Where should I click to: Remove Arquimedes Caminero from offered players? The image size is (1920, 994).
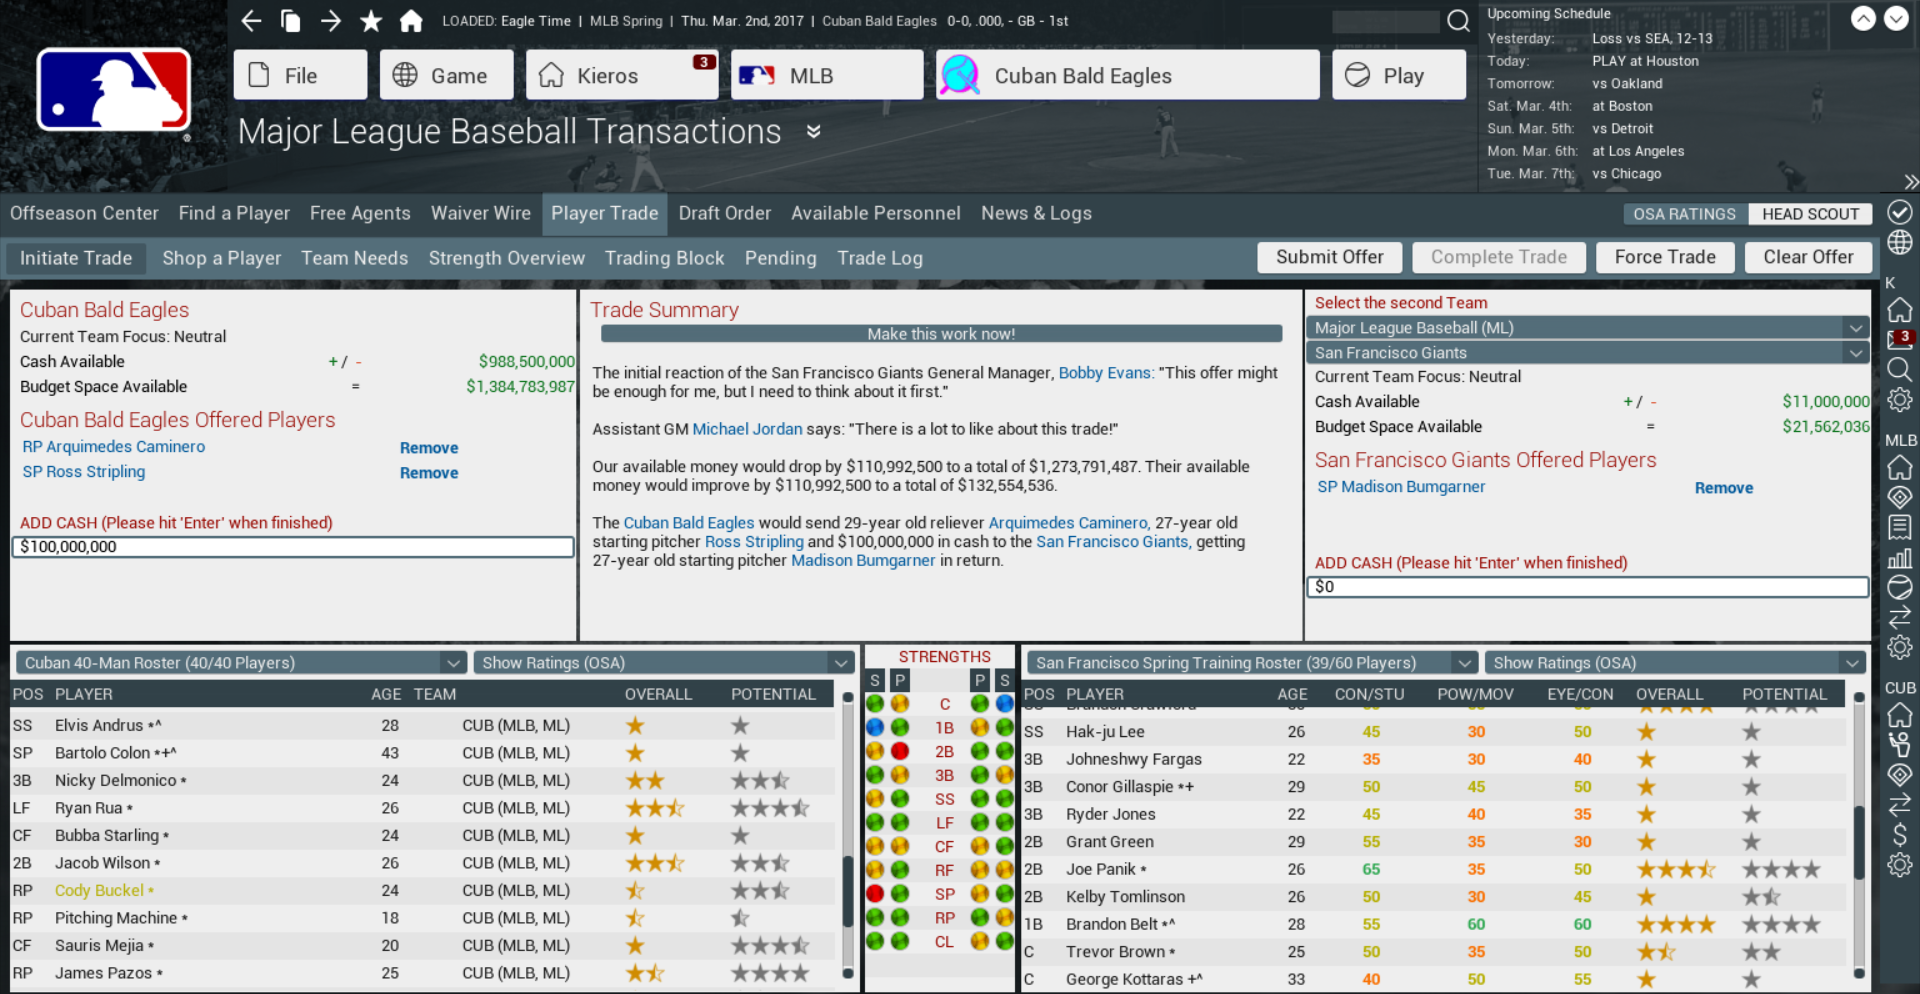pos(429,448)
